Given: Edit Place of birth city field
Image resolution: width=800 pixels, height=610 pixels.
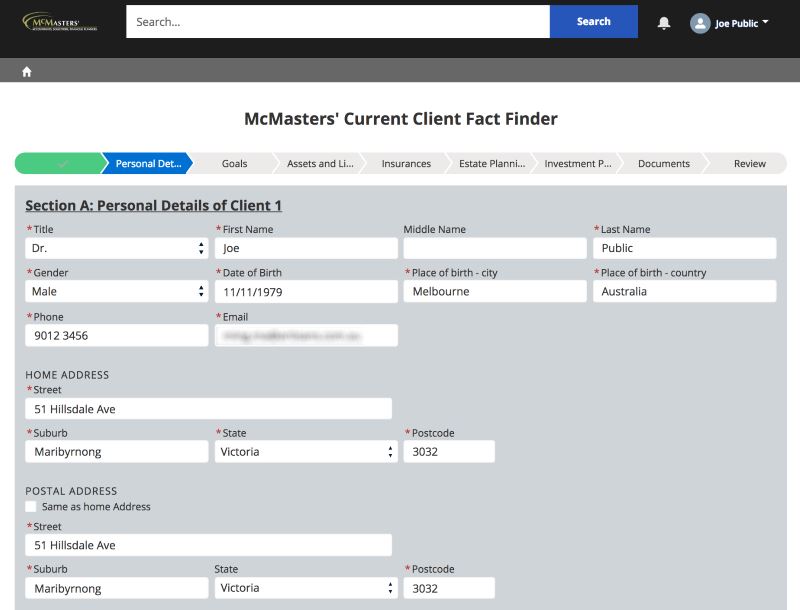Looking at the screenshot, I should (x=495, y=291).
